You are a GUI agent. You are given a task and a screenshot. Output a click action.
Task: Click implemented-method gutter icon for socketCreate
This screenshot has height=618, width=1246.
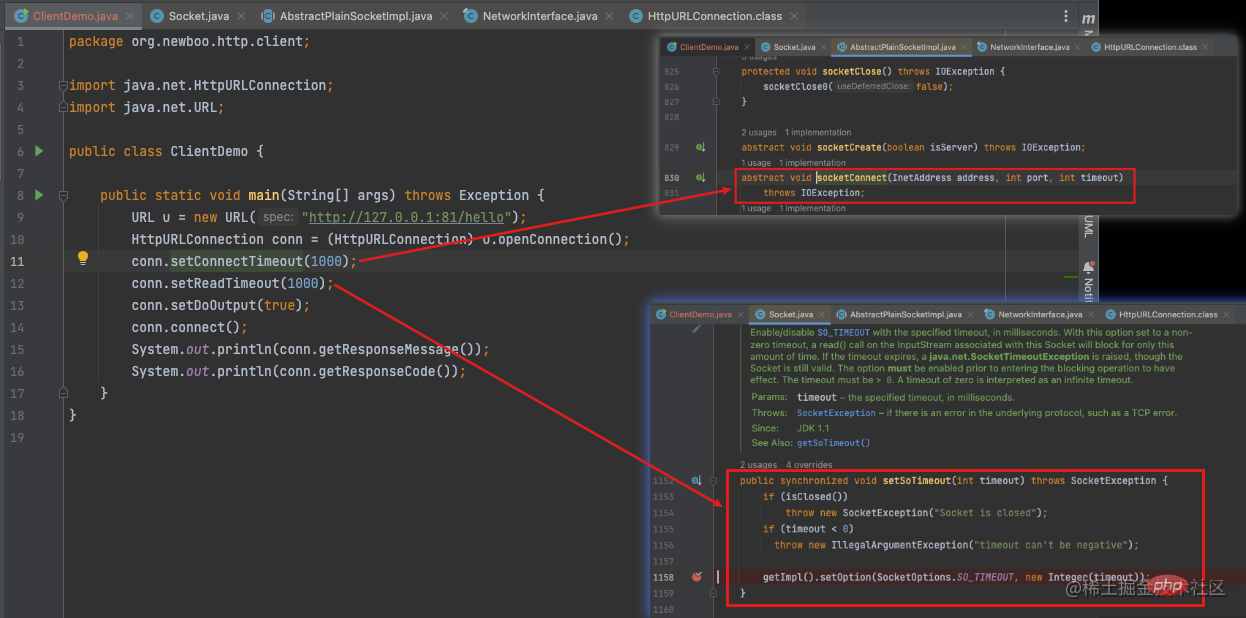700,147
